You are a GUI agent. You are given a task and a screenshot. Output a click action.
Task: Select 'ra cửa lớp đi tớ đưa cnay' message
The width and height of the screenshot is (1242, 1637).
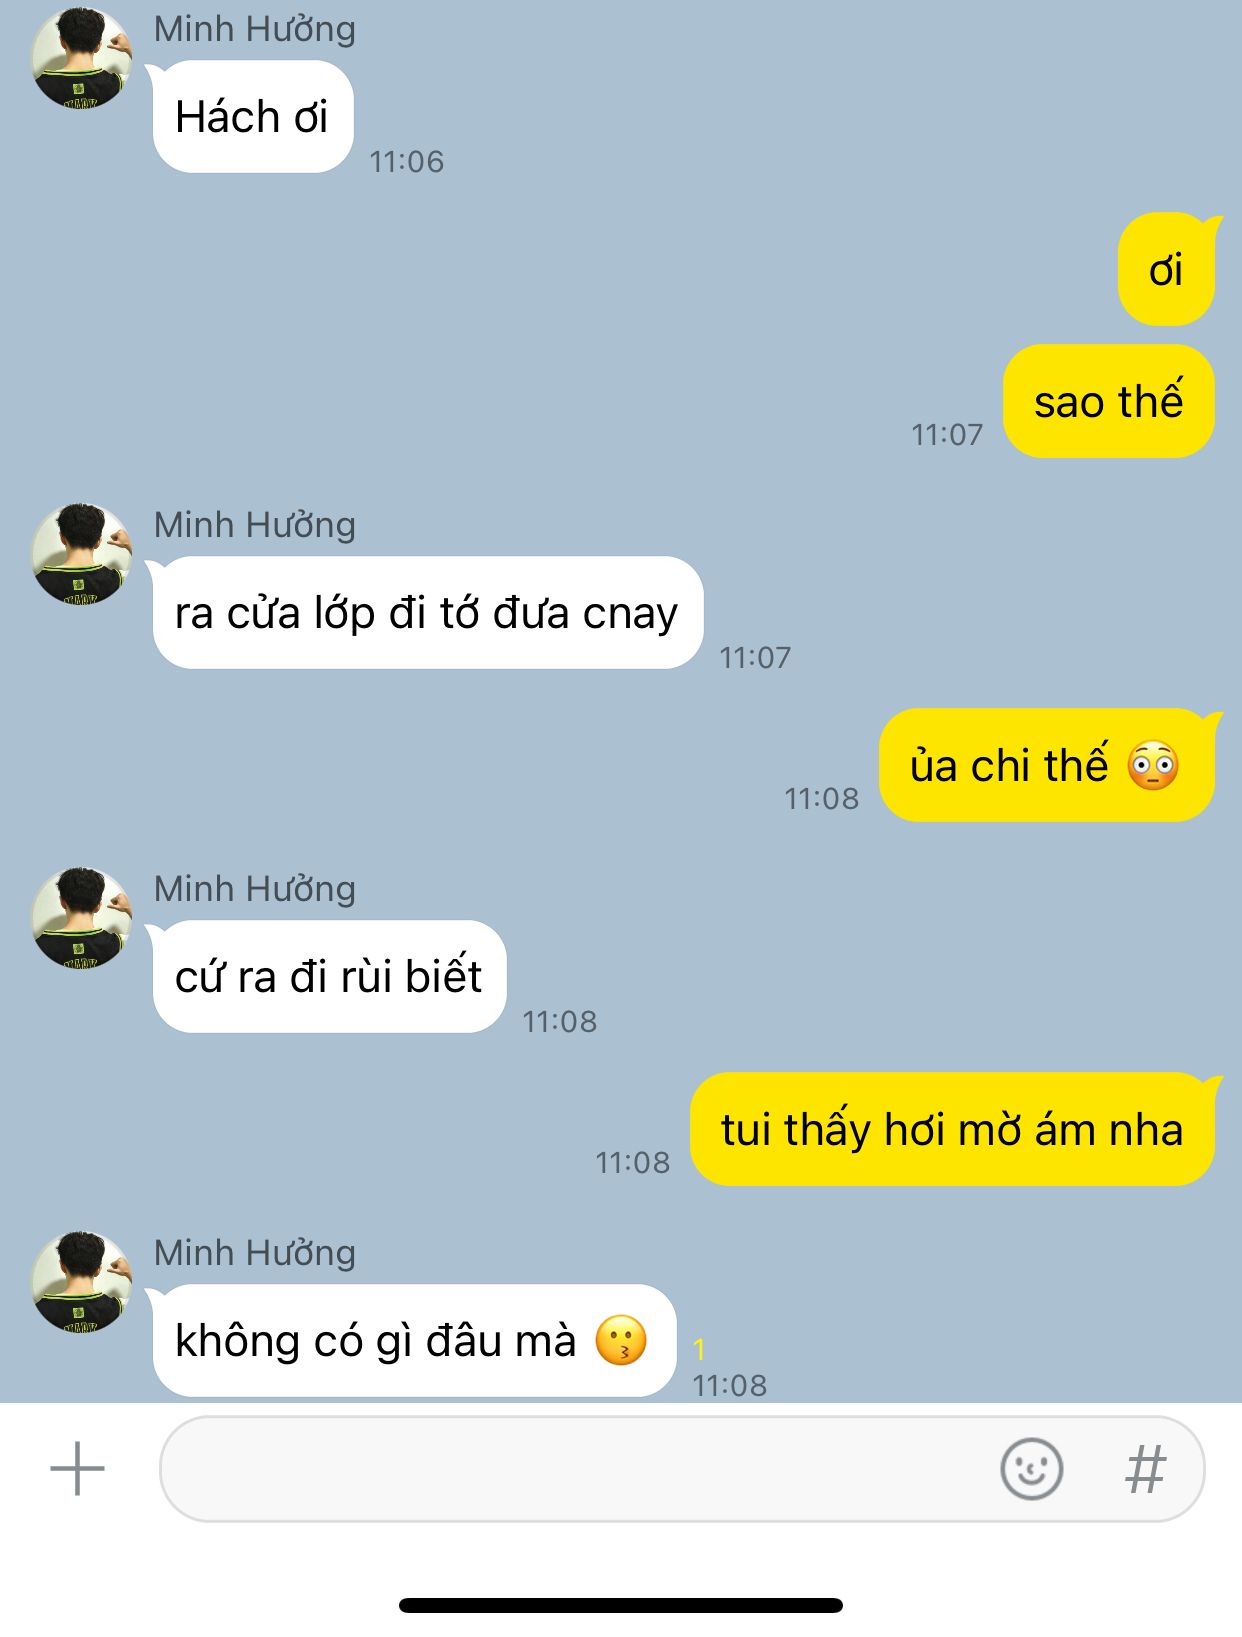pyautogui.click(x=427, y=613)
